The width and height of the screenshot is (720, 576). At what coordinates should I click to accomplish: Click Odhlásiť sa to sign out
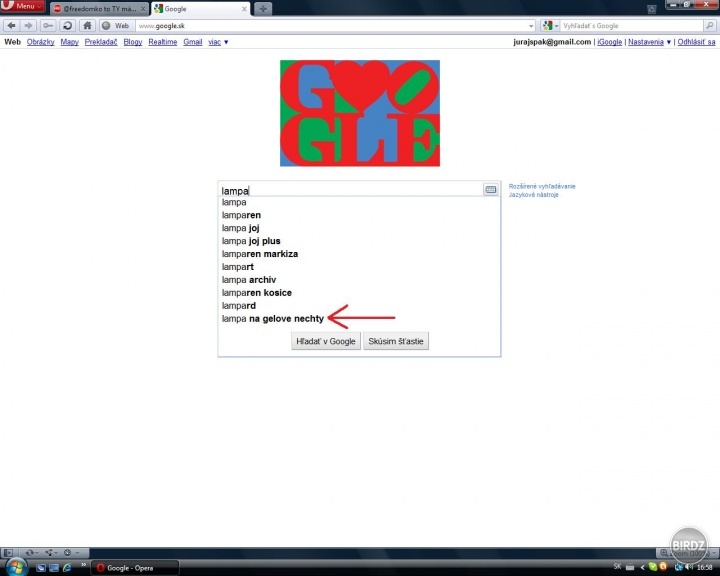[x=696, y=42]
